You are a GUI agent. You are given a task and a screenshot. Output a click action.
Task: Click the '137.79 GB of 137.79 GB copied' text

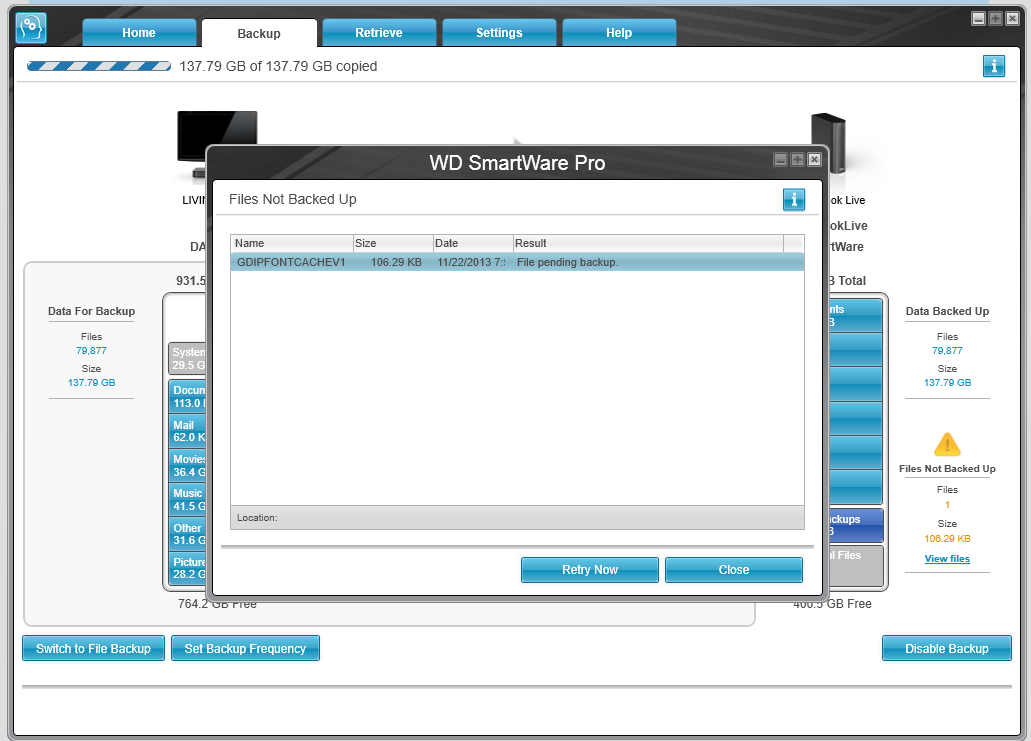pyautogui.click(x=278, y=66)
